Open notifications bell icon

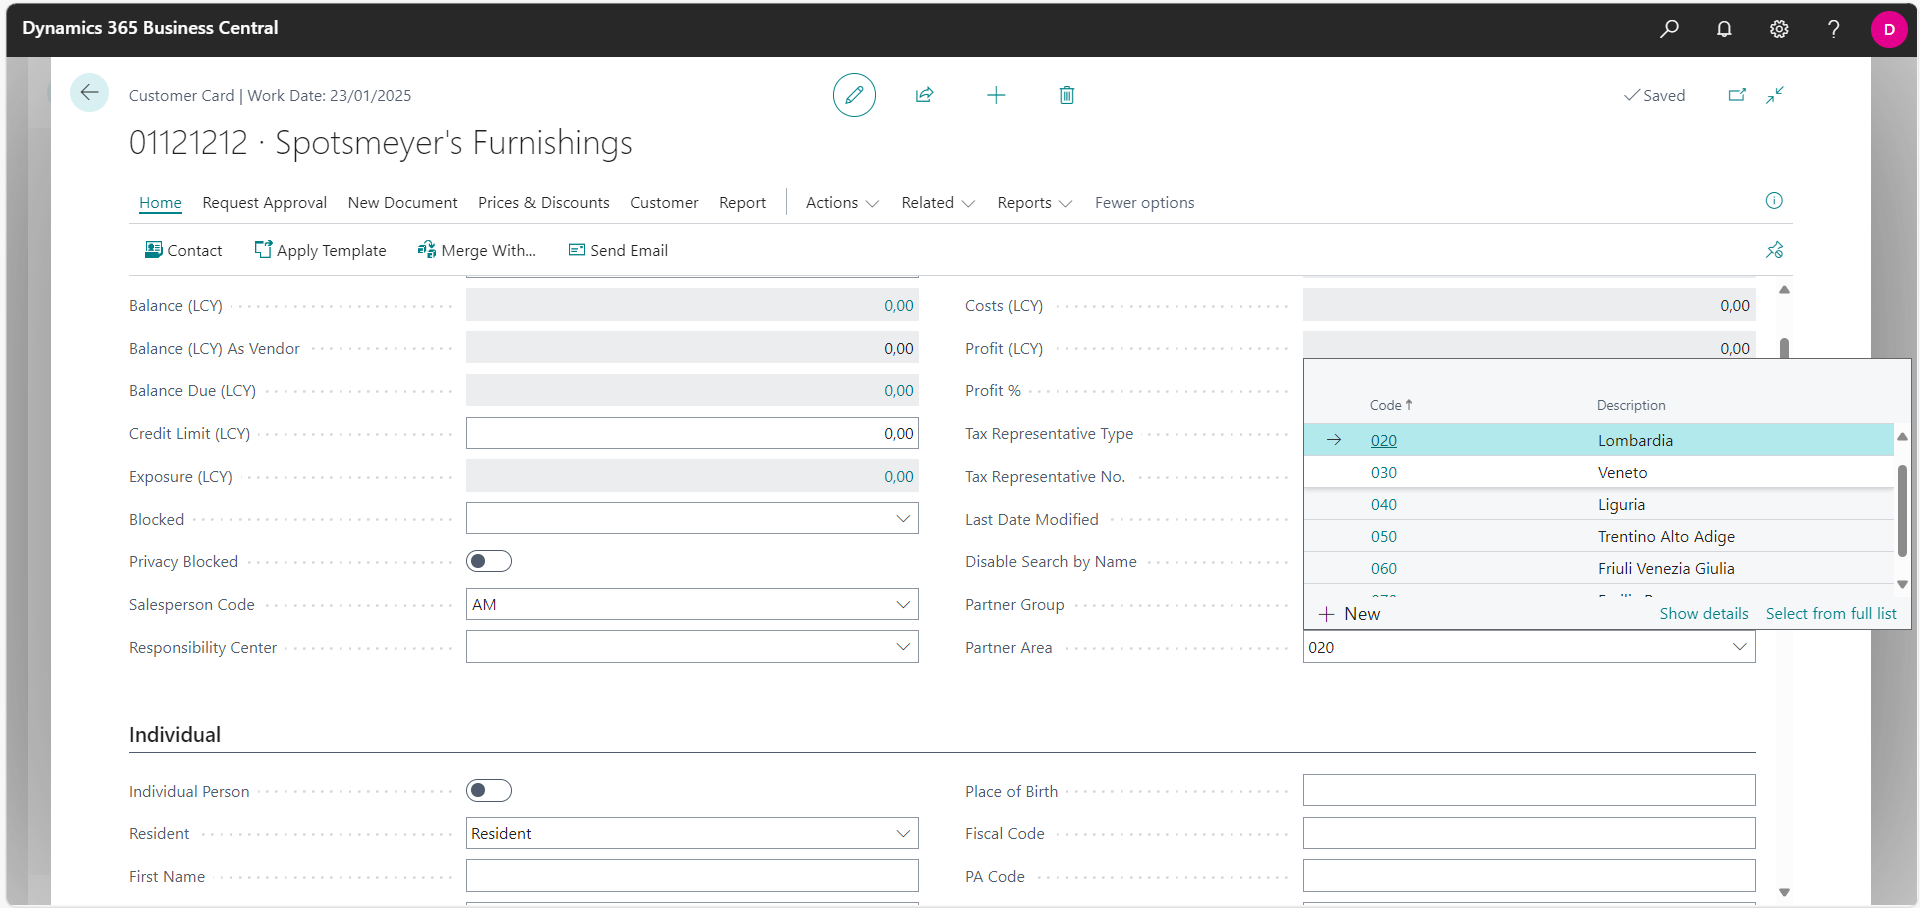1724,29
